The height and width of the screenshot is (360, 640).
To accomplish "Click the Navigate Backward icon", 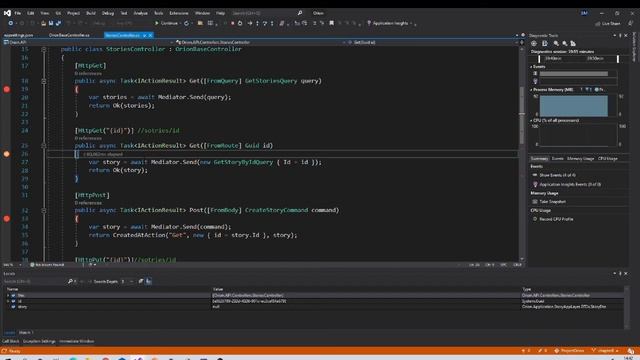I will (11, 23).
